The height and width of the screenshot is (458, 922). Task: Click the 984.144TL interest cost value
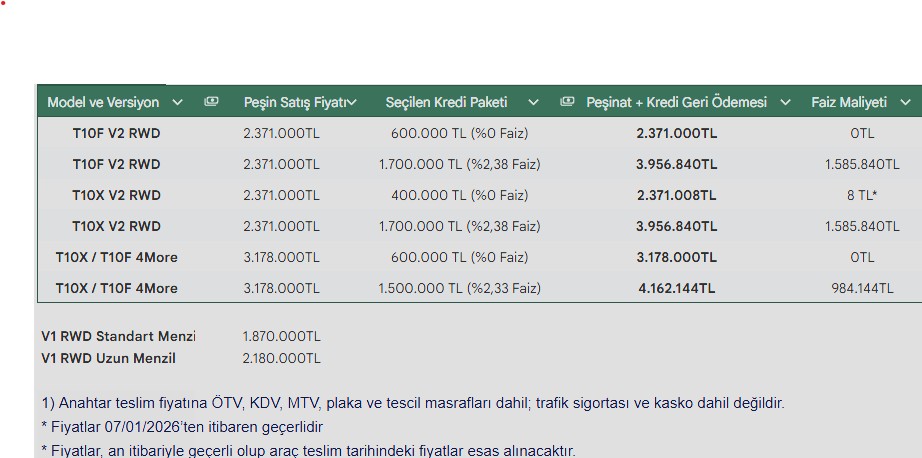[x=862, y=288]
